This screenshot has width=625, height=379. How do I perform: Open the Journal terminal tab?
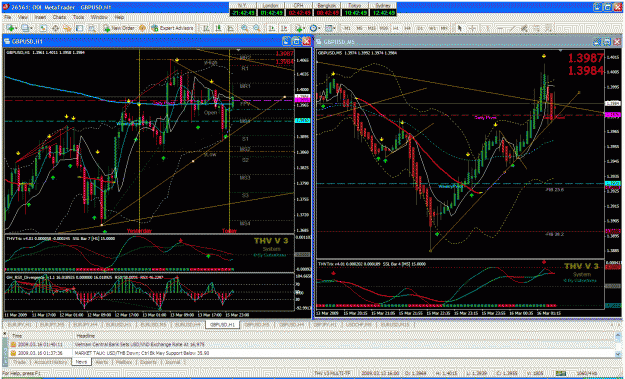(173, 362)
